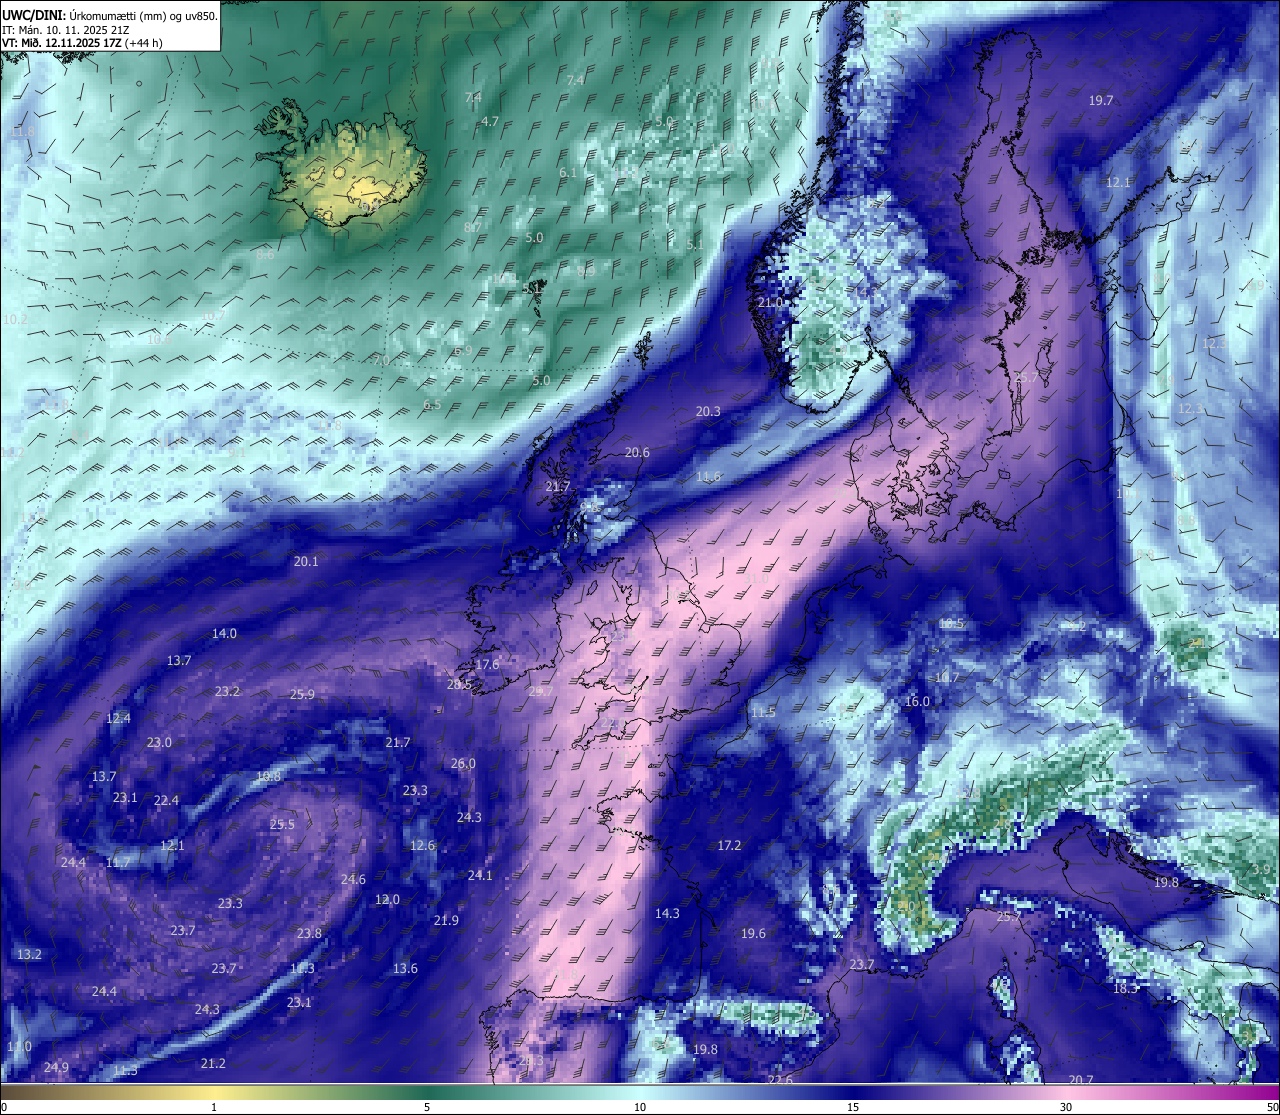
Task: Click the 25.9 value in the Atlantic
Action: click(x=302, y=694)
